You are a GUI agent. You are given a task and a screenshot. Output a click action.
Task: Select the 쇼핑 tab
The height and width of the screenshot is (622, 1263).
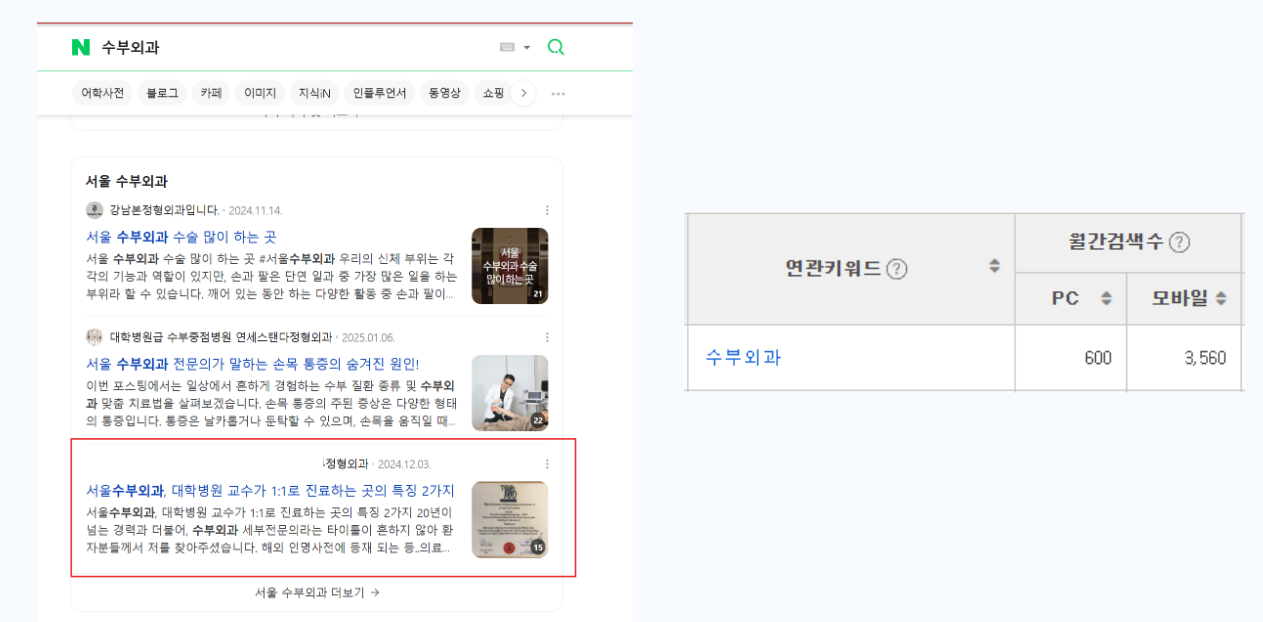point(493,93)
